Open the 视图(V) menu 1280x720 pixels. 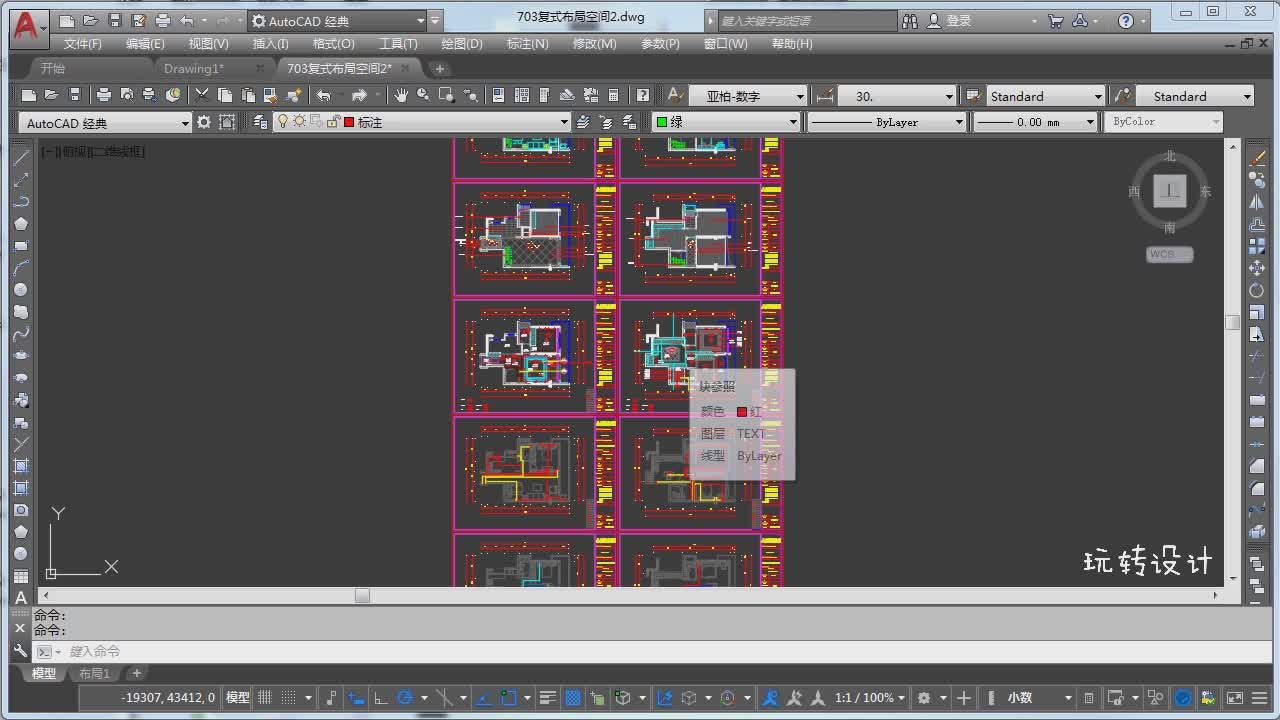pos(208,44)
